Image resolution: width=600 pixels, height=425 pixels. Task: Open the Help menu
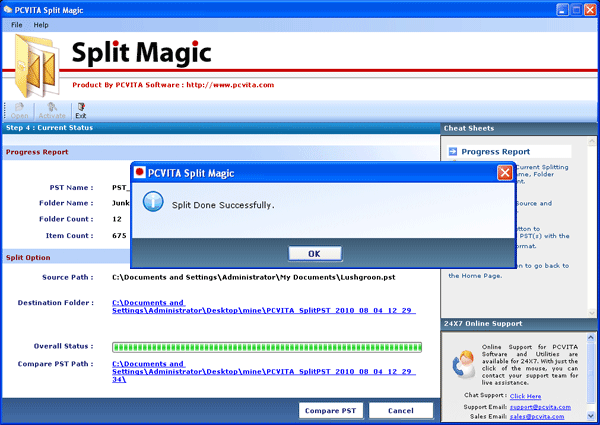coord(41,24)
